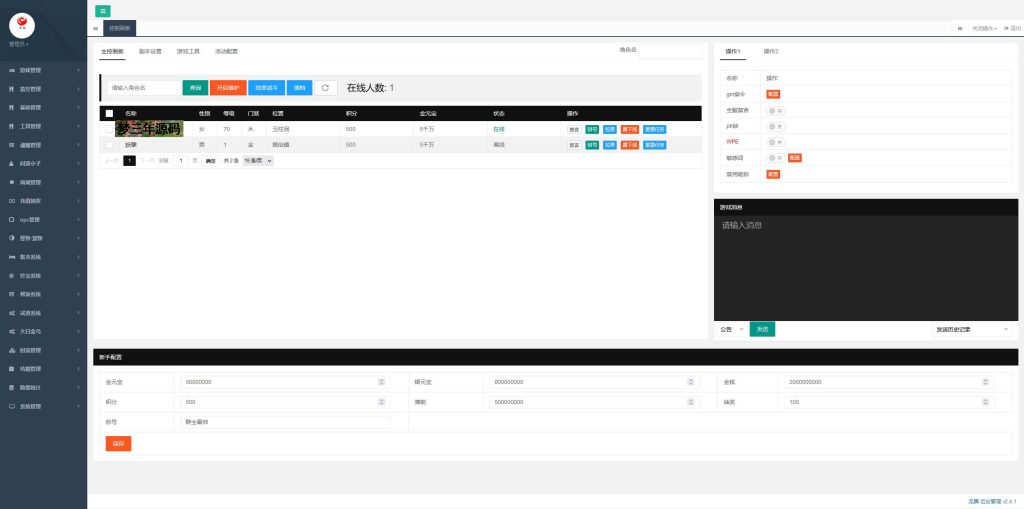
Task: Click the orange 开启维护 button
Action: (x=228, y=88)
